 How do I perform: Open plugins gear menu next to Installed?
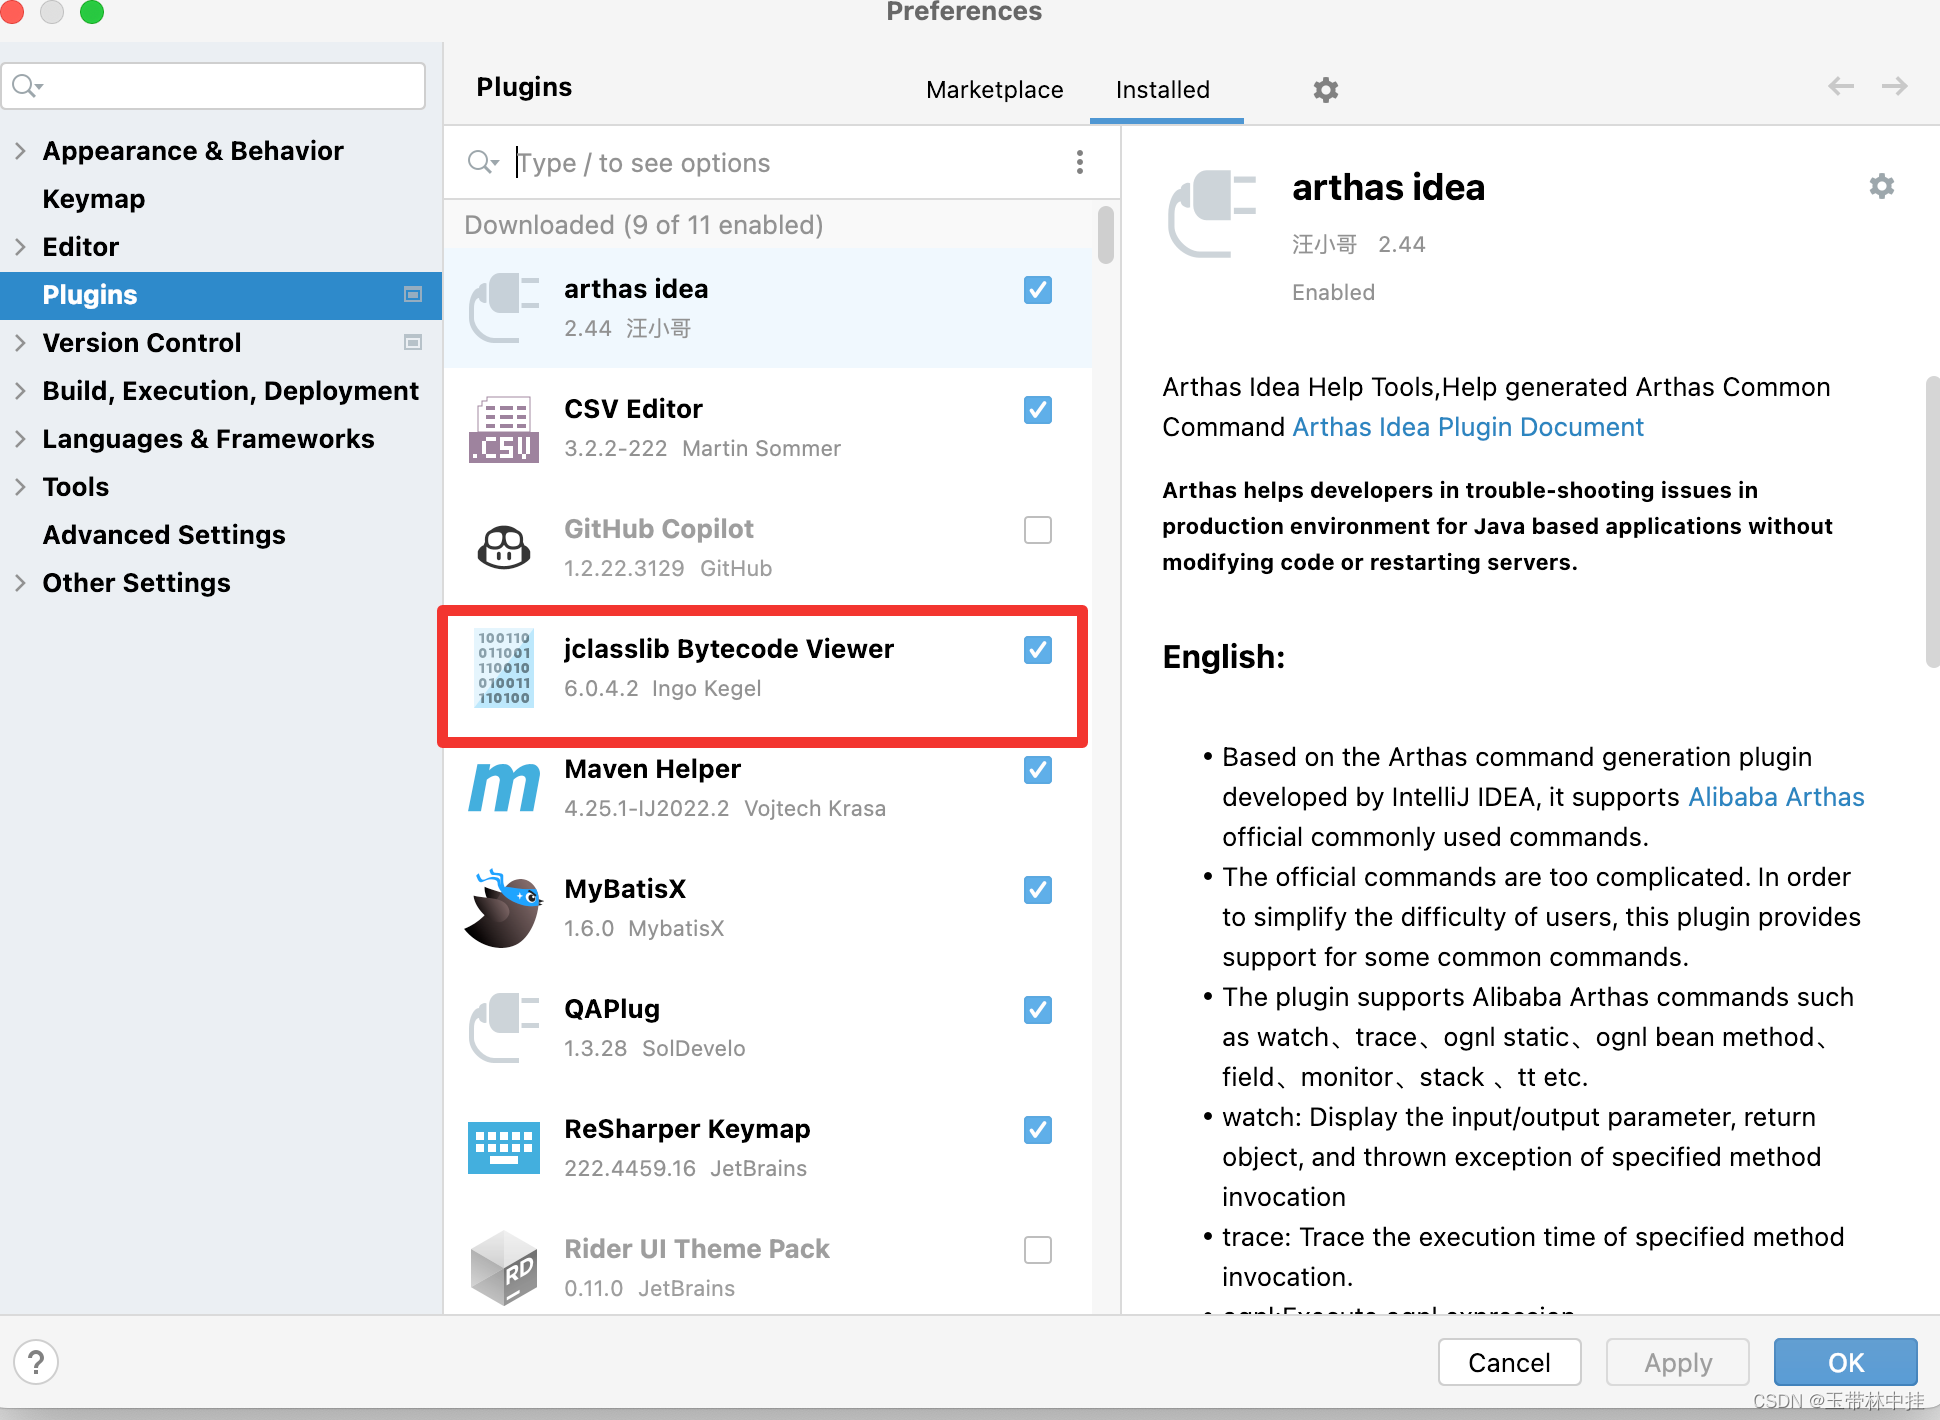point(1325,90)
